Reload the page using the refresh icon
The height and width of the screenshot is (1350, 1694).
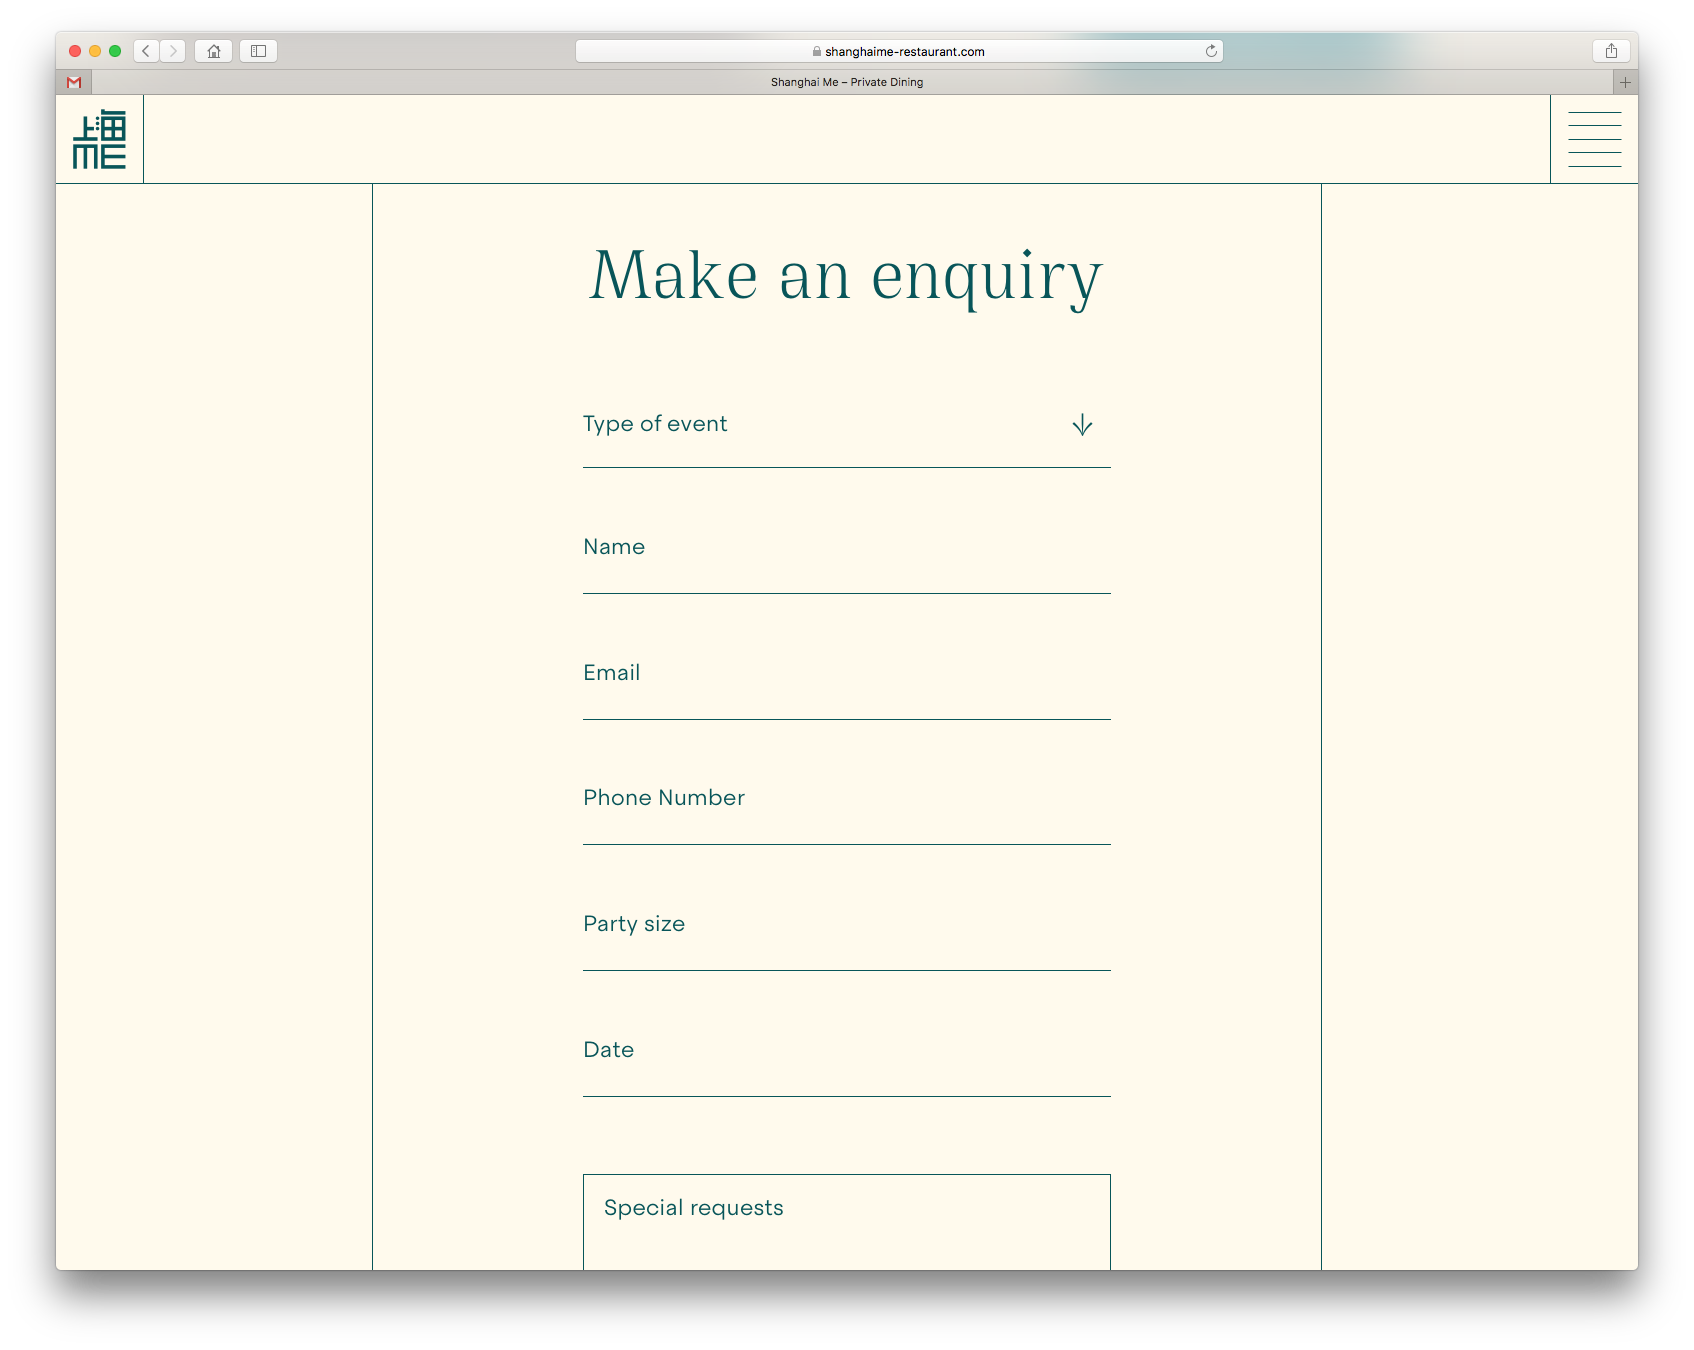(1211, 51)
